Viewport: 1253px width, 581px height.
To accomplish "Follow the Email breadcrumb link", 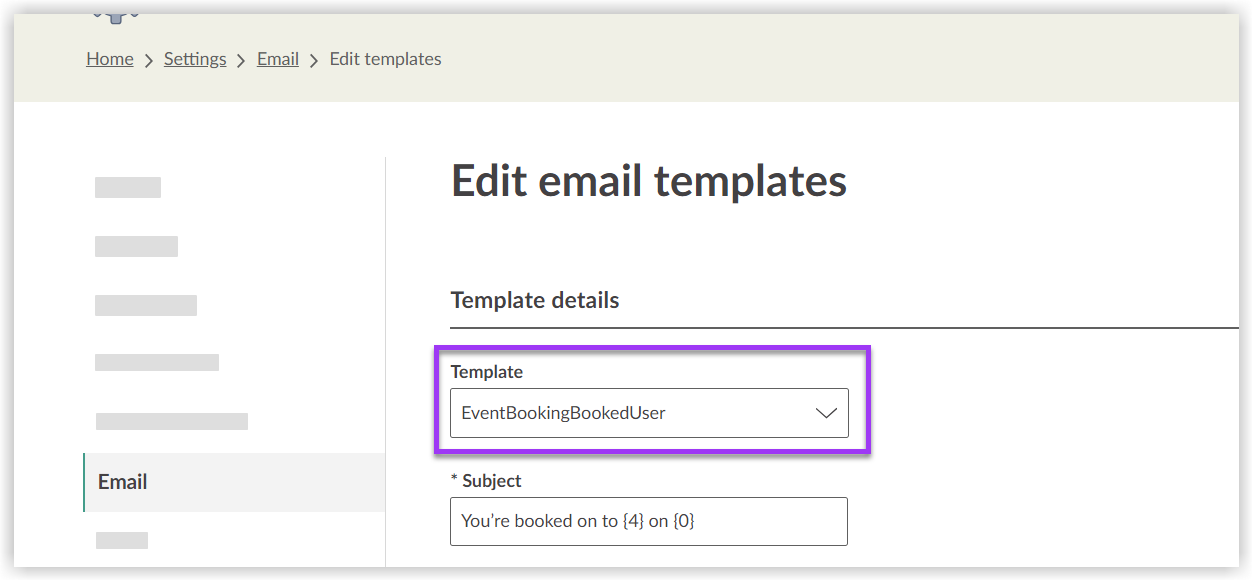I will 277,59.
